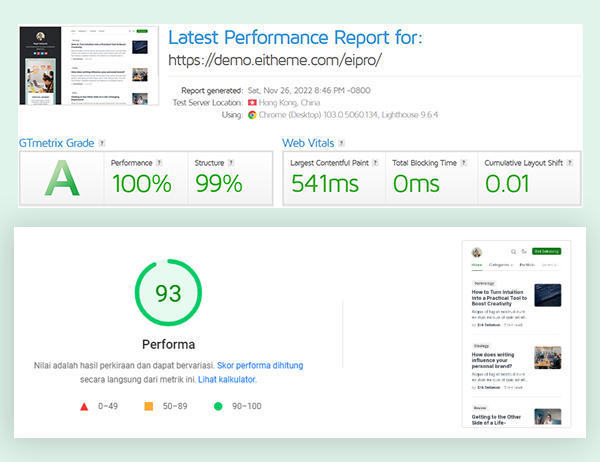Toggle dark mode in the mobile preview
Screen dimensions: 600x462
point(523,252)
